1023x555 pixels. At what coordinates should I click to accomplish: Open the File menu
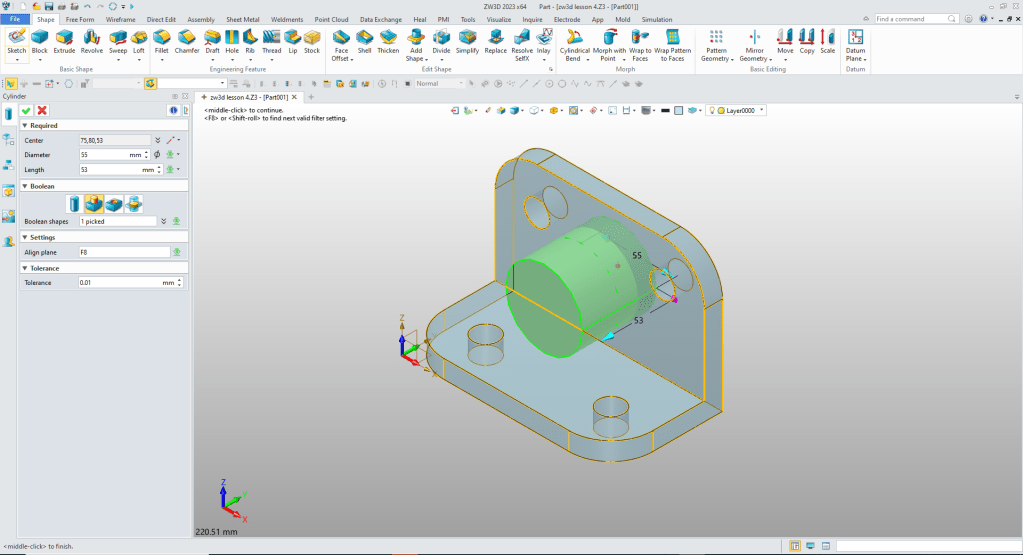pyautogui.click(x=17, y=19)
